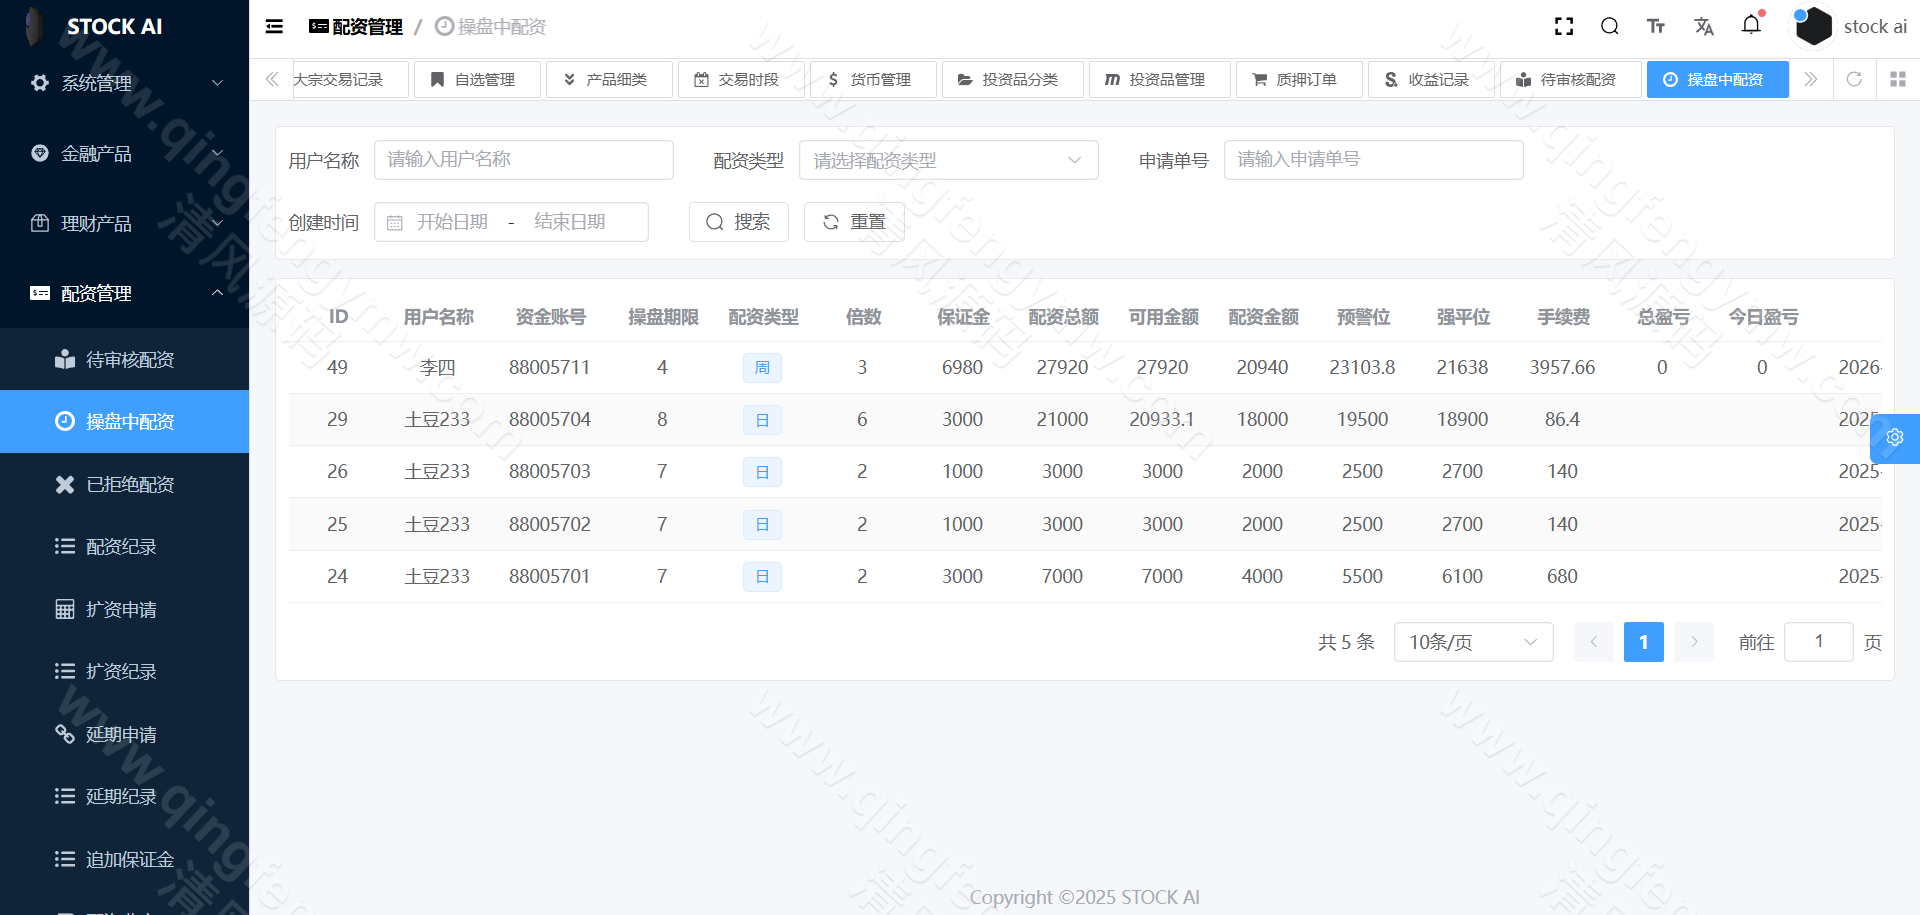Adjust font size via the Tt icon
This screenshot has width=1920, height=915.
[x=1656, y=26]
